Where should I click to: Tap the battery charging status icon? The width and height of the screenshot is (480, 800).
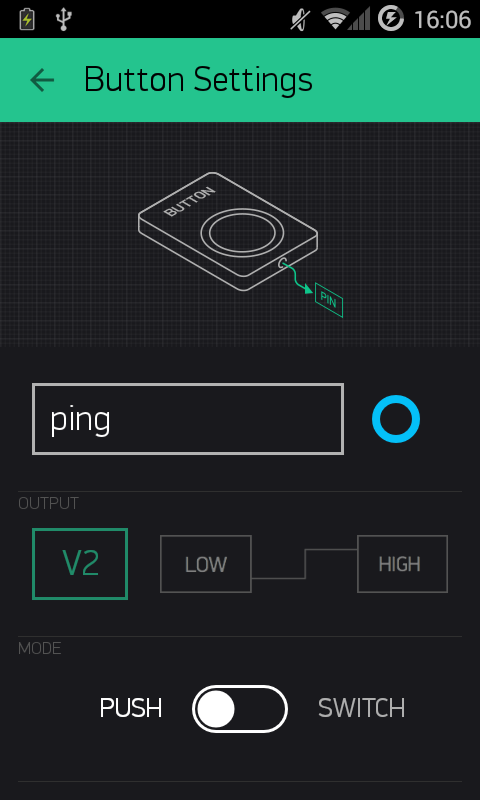coord(27,19)
